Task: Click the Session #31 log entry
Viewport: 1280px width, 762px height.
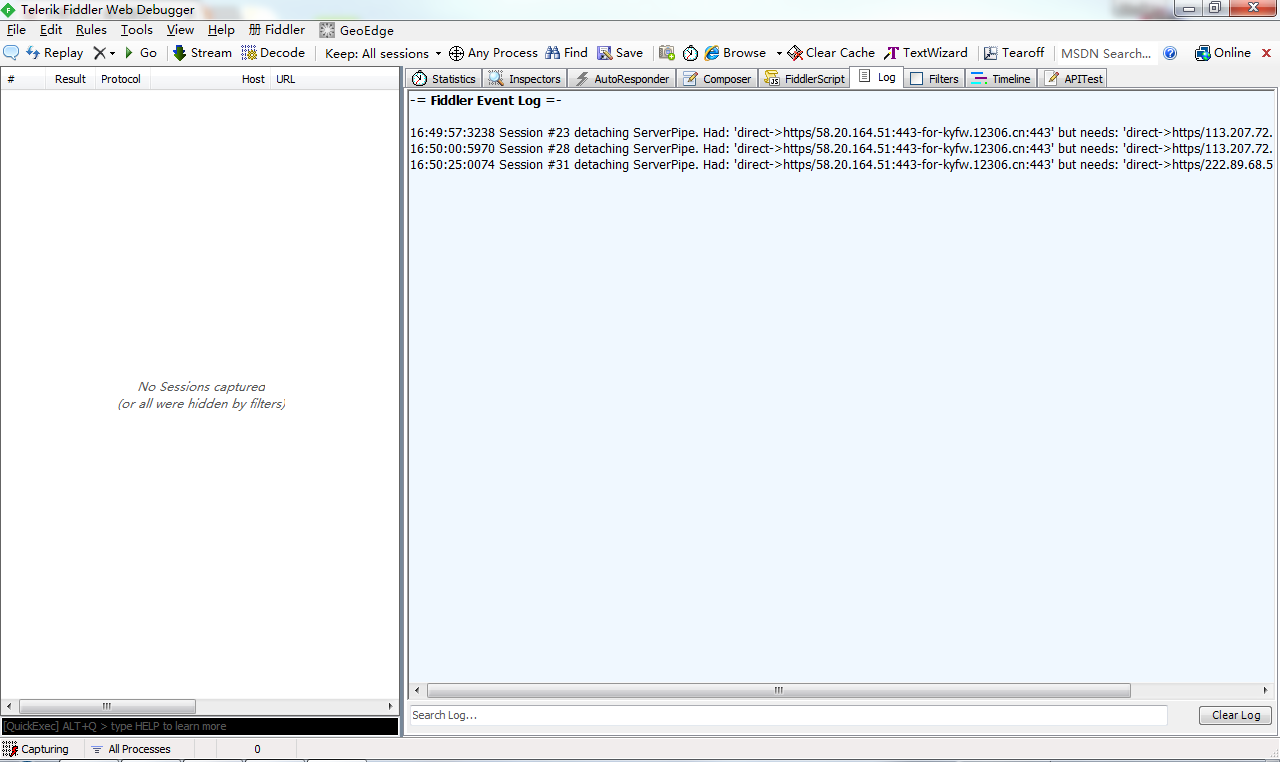Action: pyautogui.click(x=841, y=164)
